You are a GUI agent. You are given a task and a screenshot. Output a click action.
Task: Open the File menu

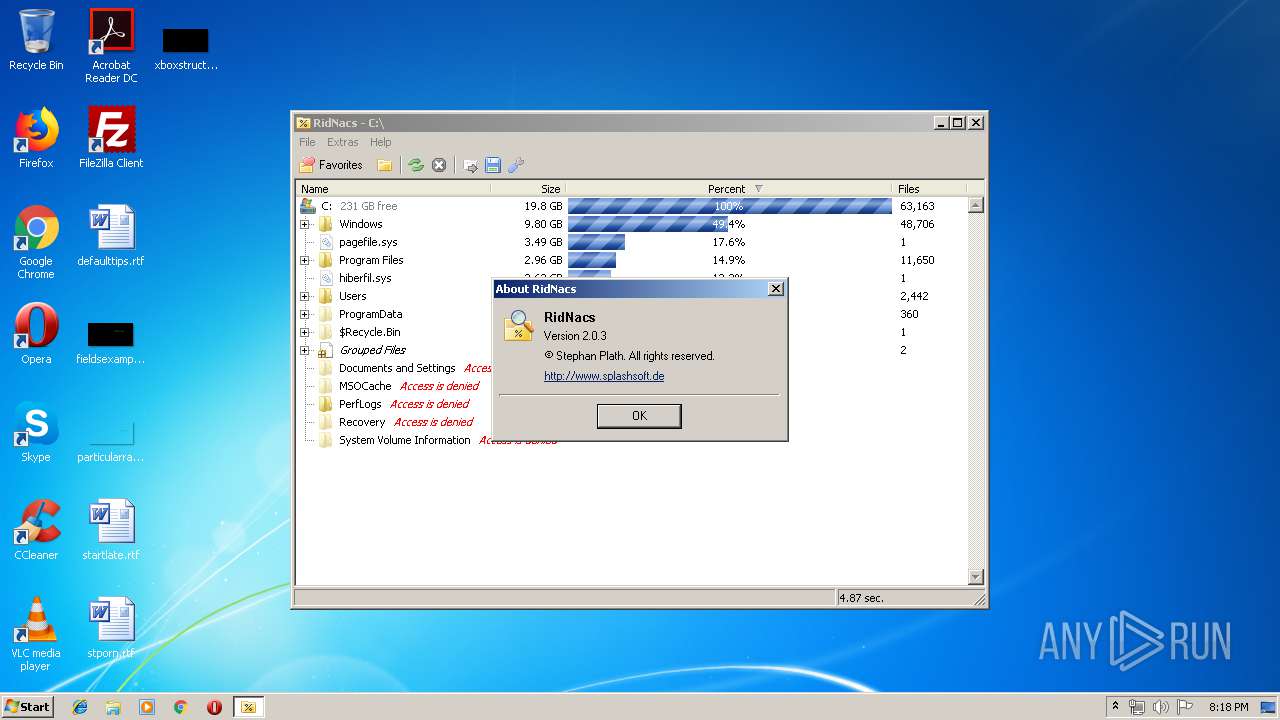coord(307,142)
